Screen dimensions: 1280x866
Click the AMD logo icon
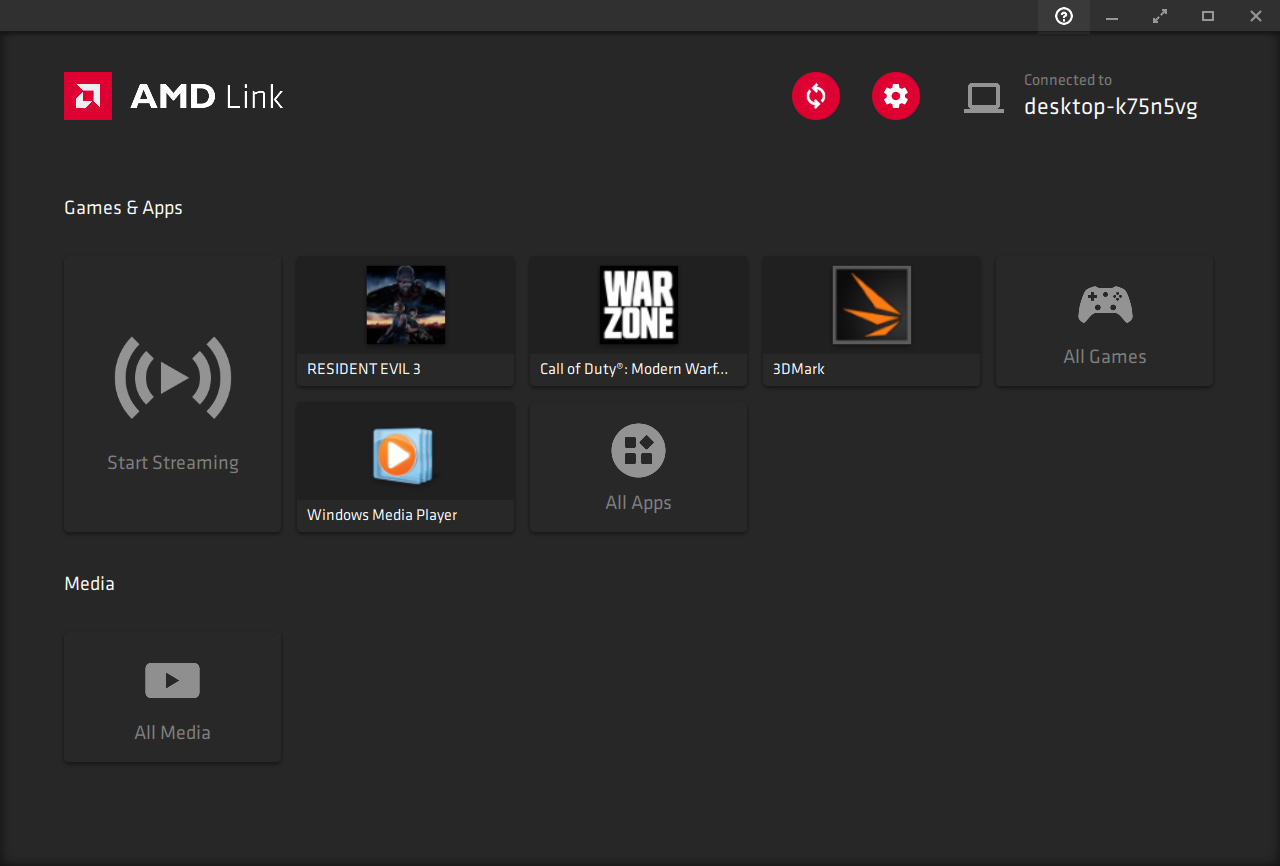point(88,96)
